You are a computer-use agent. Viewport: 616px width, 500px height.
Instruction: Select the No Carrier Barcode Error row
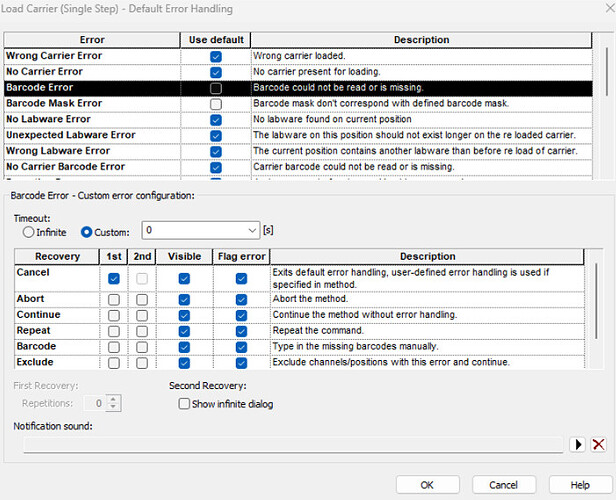[298, 167]
